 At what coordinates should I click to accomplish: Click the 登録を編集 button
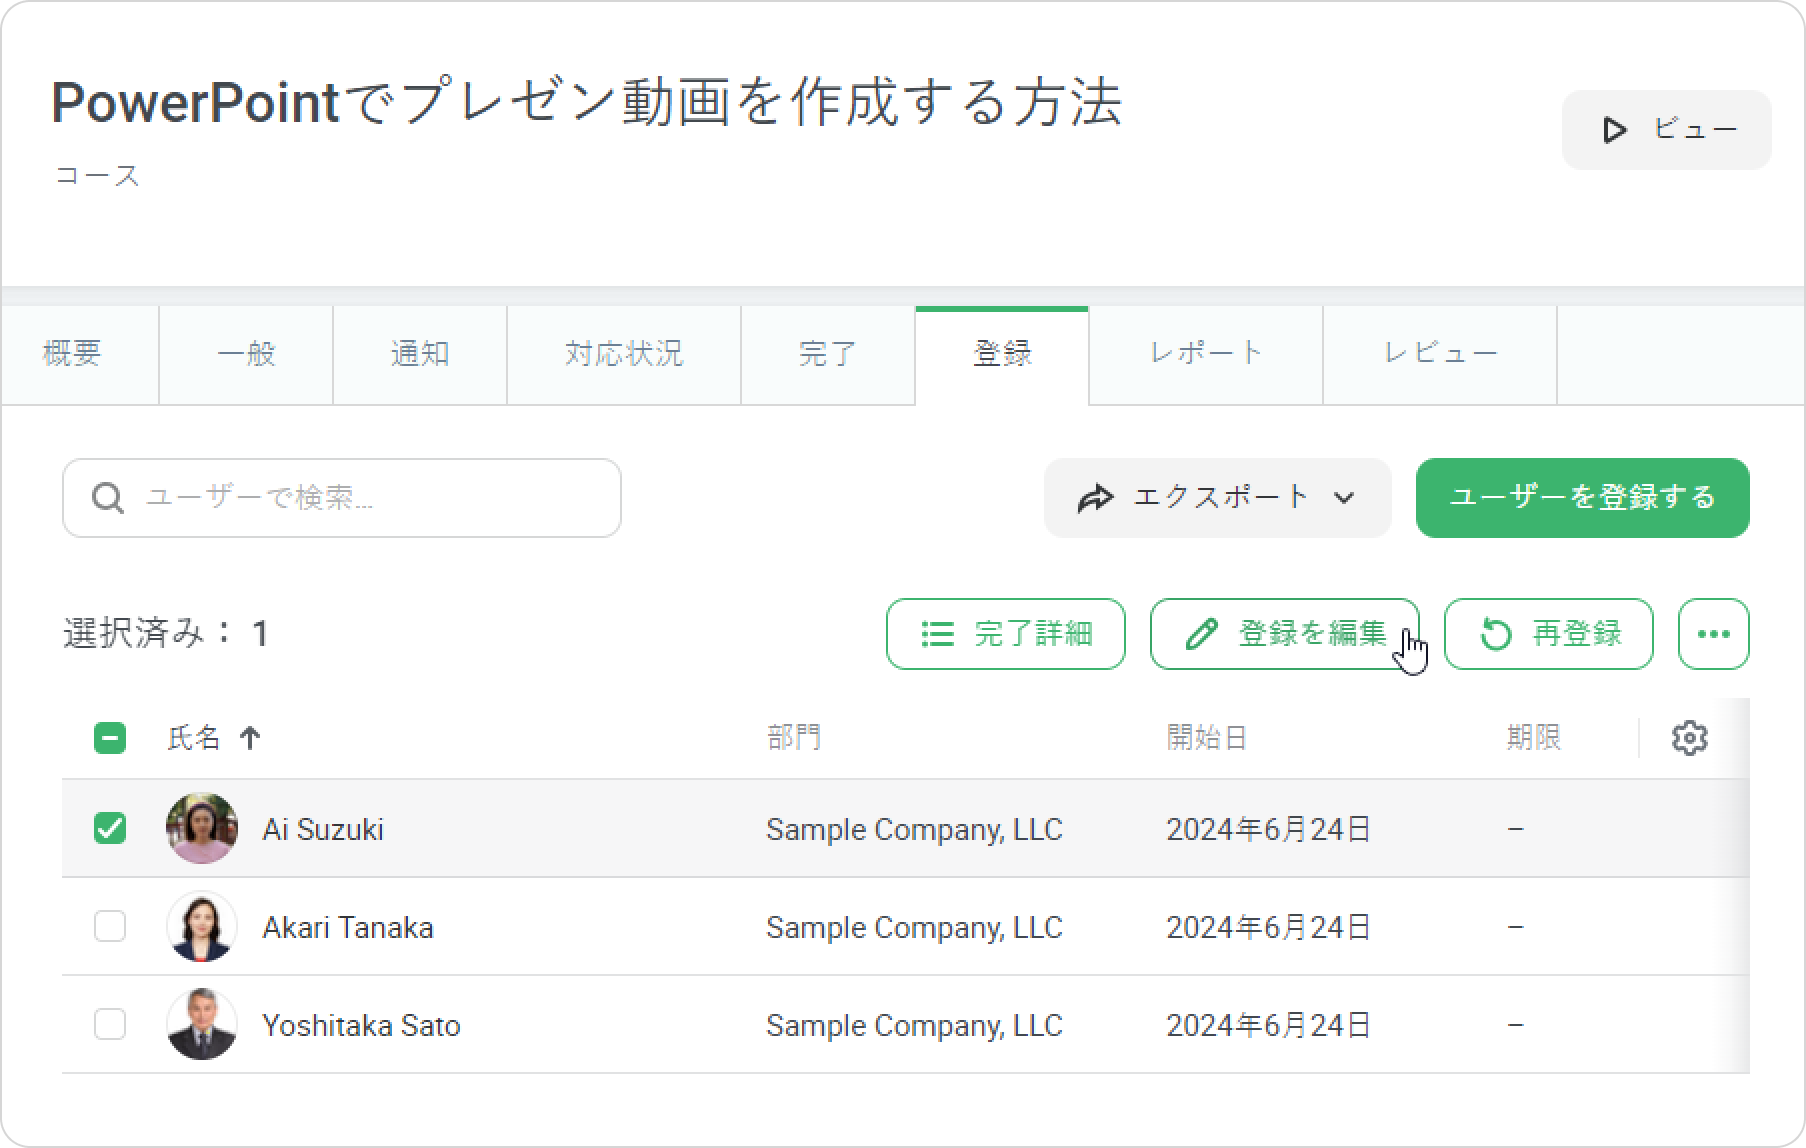1284,634
